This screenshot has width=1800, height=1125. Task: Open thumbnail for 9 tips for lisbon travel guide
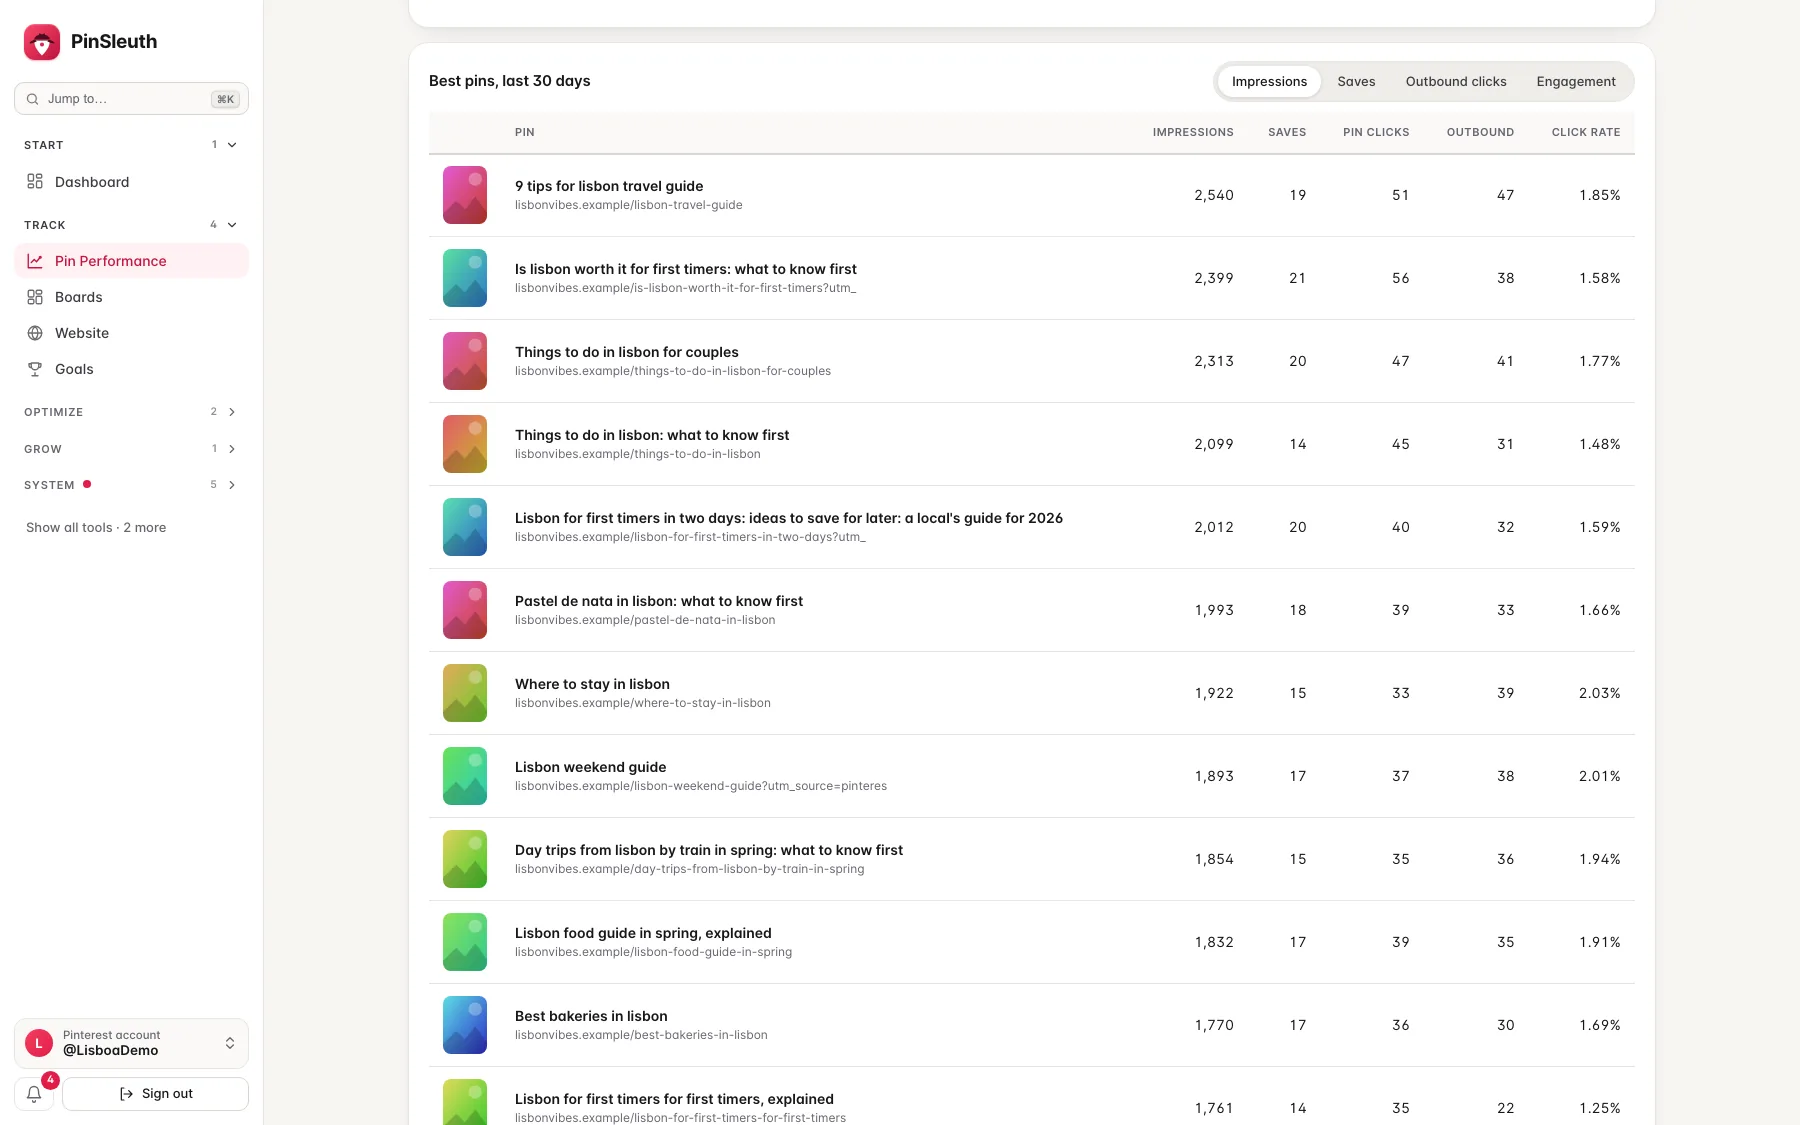coord(465,195)
